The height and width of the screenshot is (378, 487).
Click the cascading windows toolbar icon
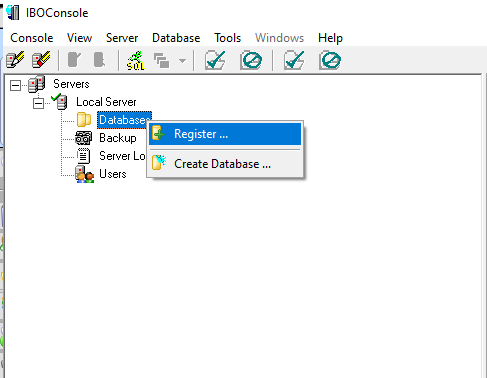click(162, 61)
